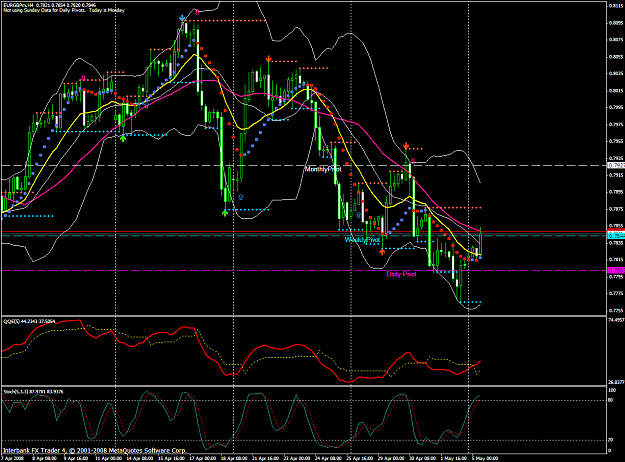
Task: Click the Stochastic 20 level label
Action: pos(611,440)
